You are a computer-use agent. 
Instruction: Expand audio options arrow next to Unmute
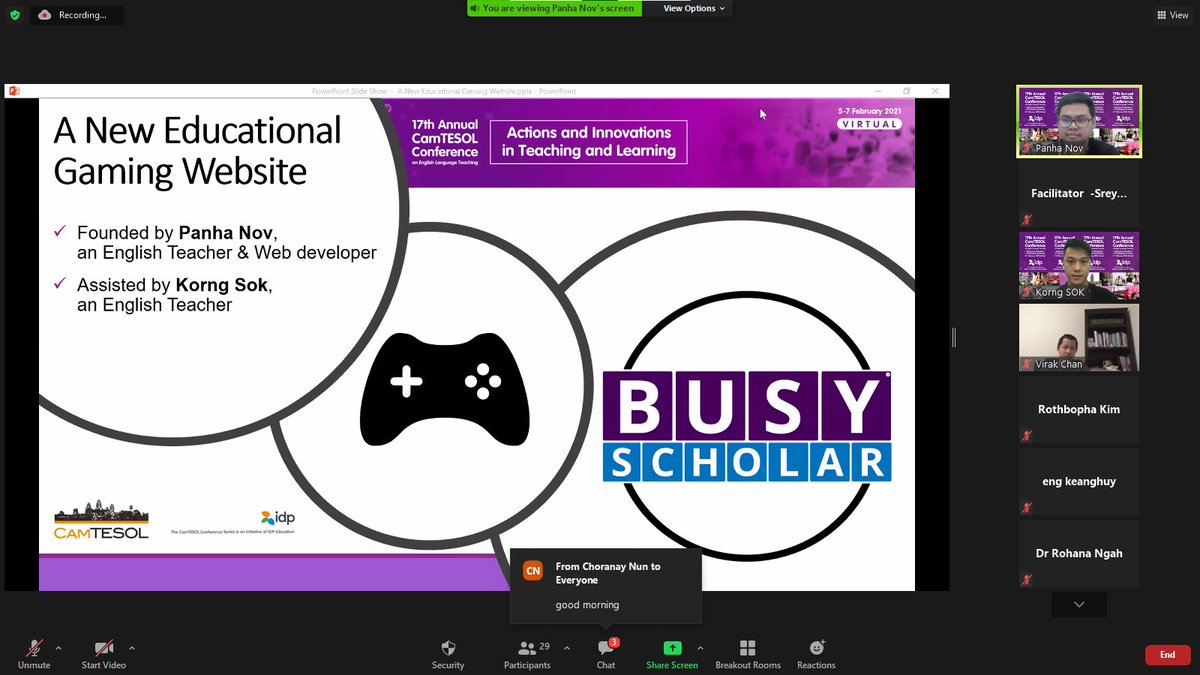[58, 648]
